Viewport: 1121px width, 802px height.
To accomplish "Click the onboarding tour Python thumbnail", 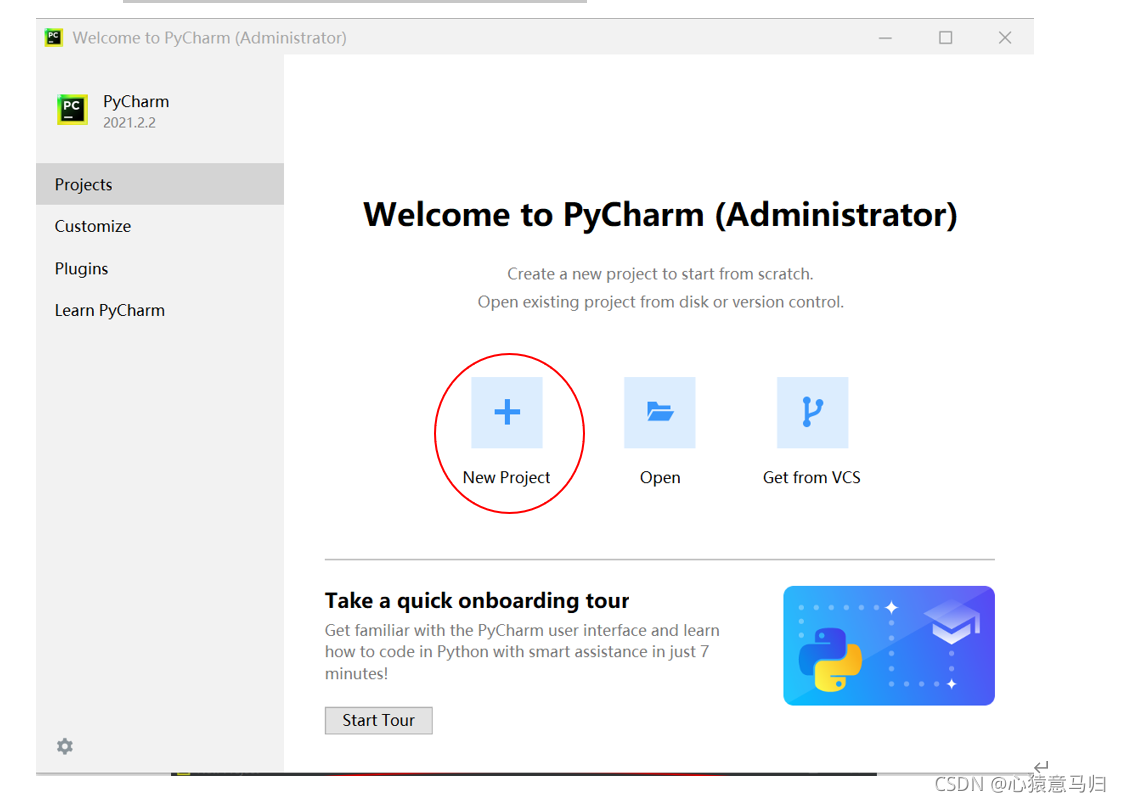I will point(889,645).
